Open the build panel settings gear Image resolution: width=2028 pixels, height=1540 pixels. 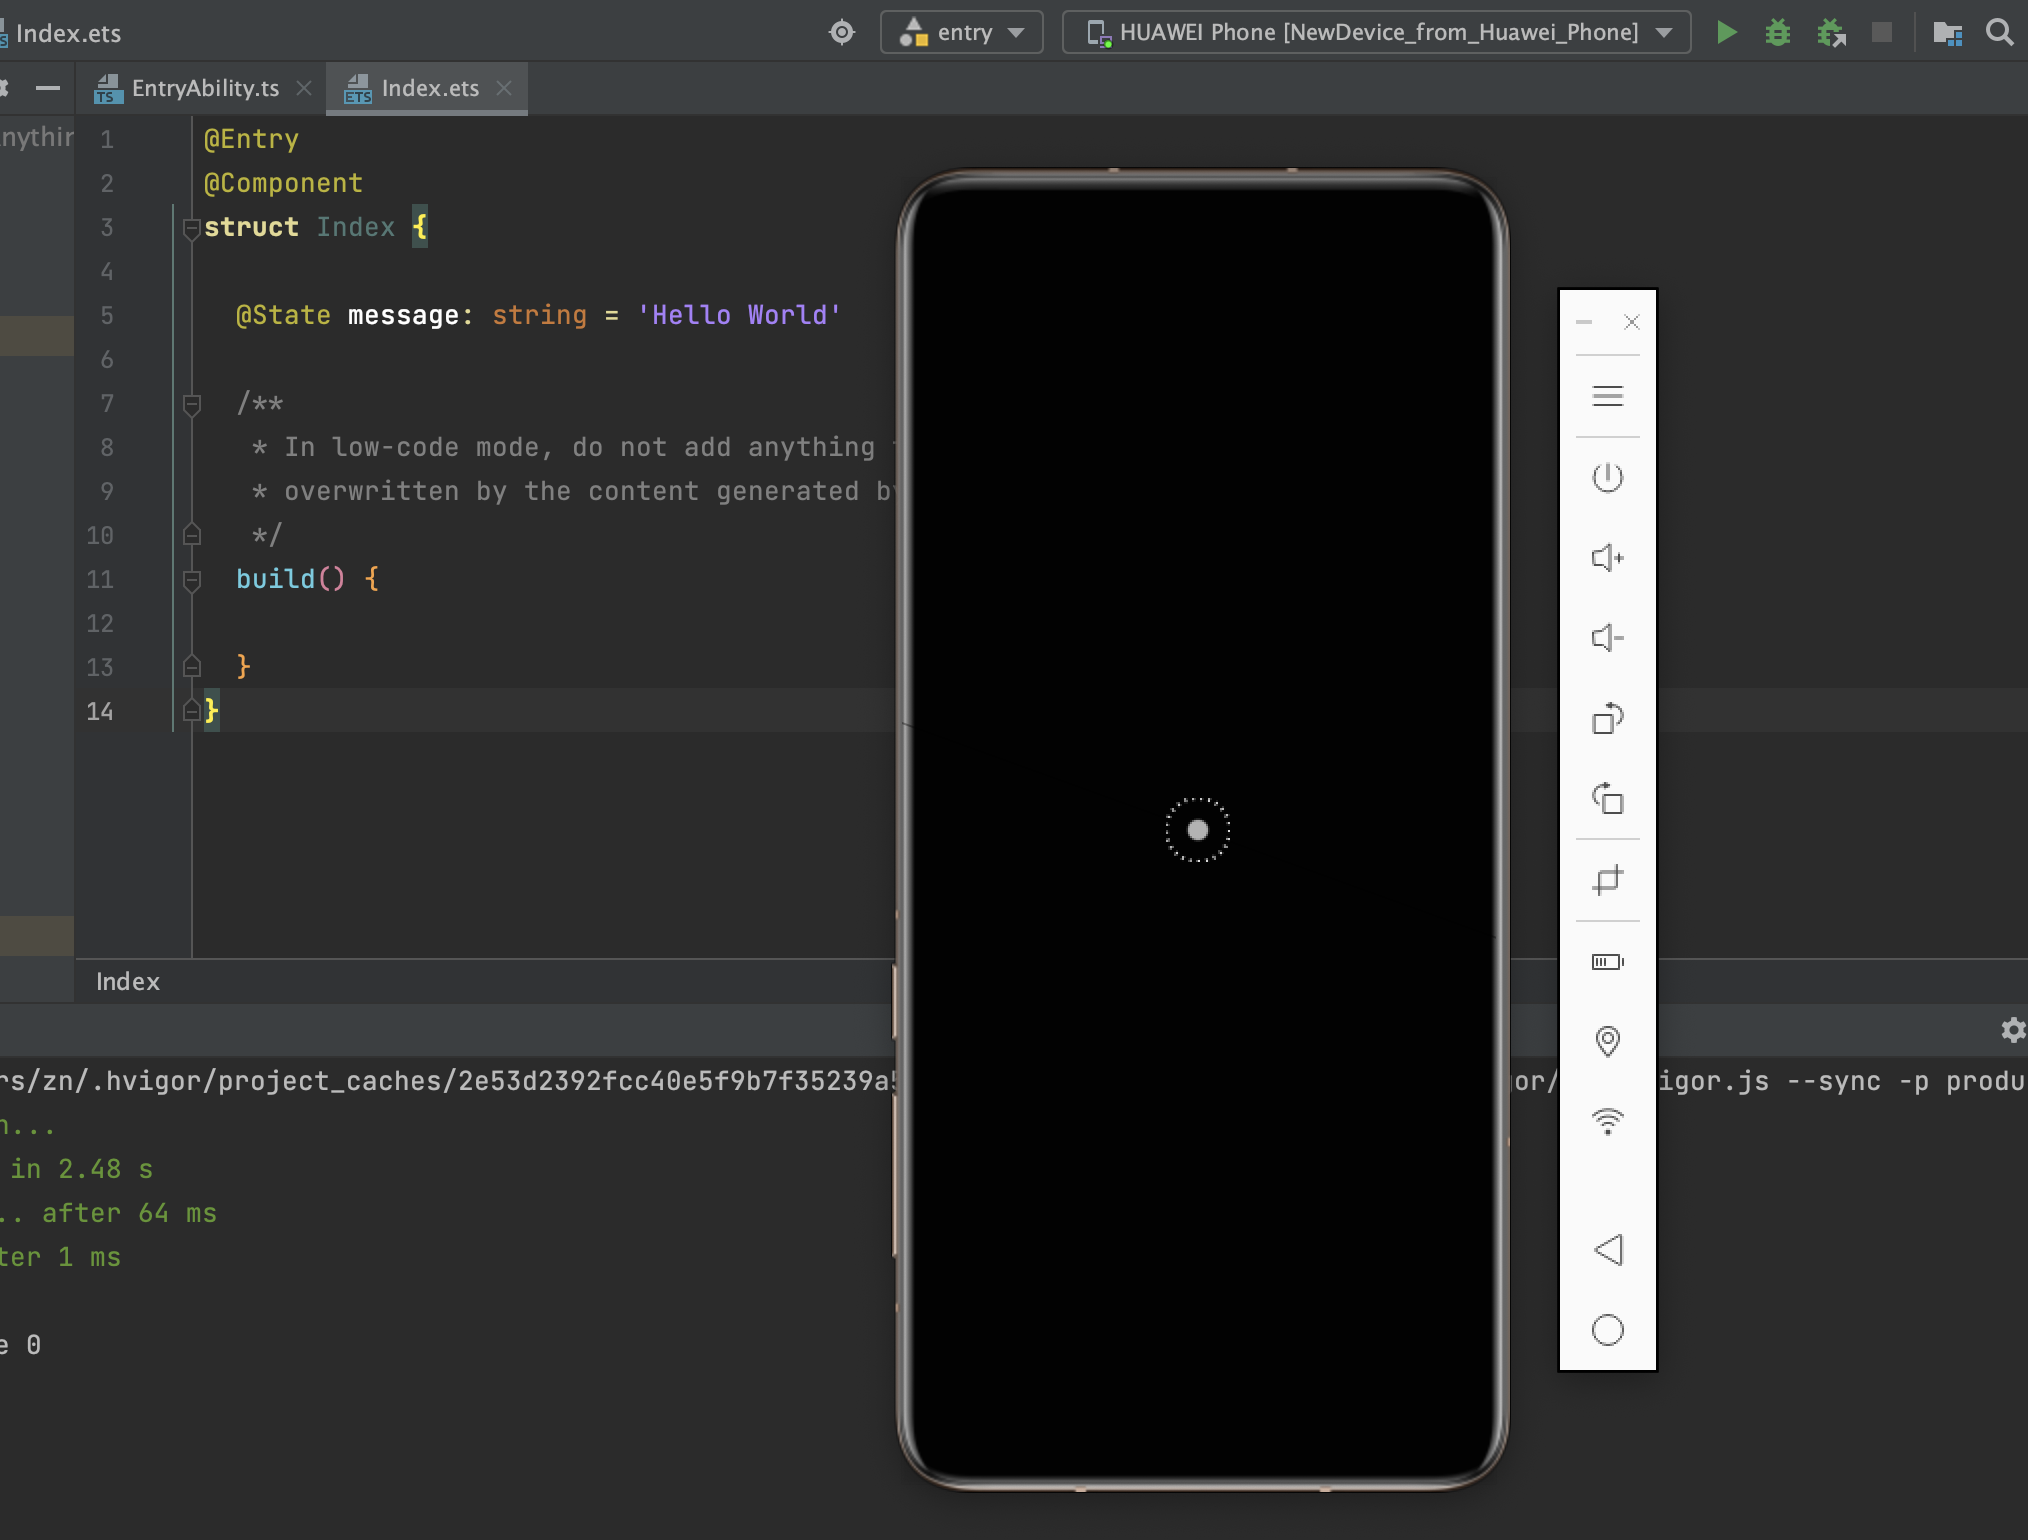point(2013,1030)
